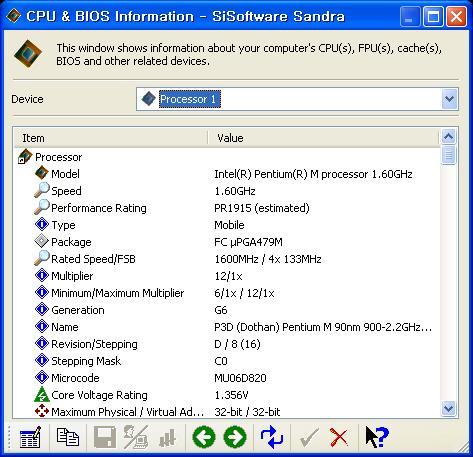Screen dimensions: 473x457
Task: Click the list scrollbar up arrow
Action: coord(449,136)
